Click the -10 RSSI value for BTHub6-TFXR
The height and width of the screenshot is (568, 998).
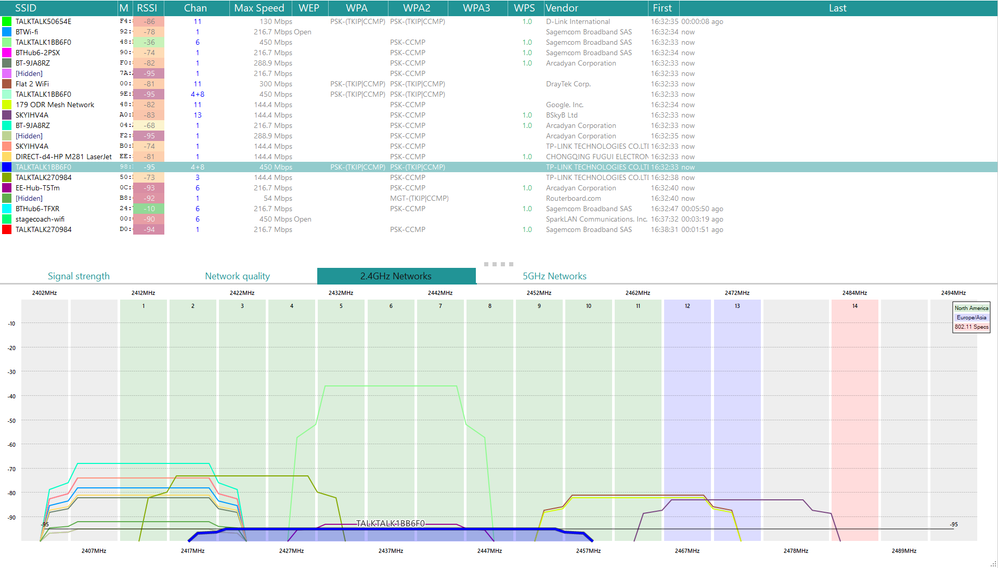[x=149, y=209]
